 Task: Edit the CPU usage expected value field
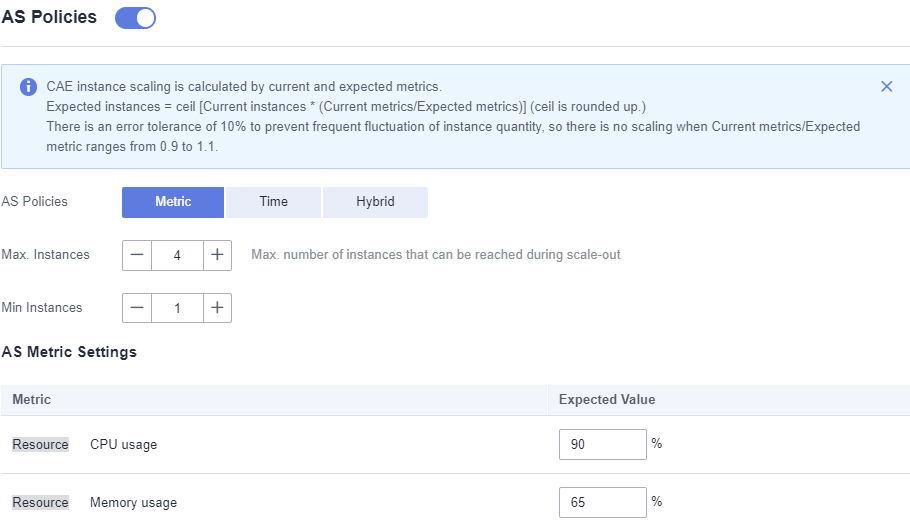[602, 445]
